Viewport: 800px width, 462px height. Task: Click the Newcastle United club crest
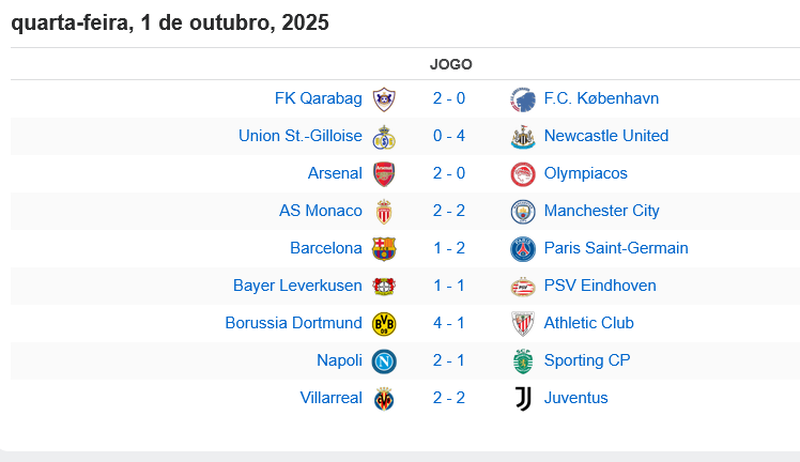tap(522, 136)
